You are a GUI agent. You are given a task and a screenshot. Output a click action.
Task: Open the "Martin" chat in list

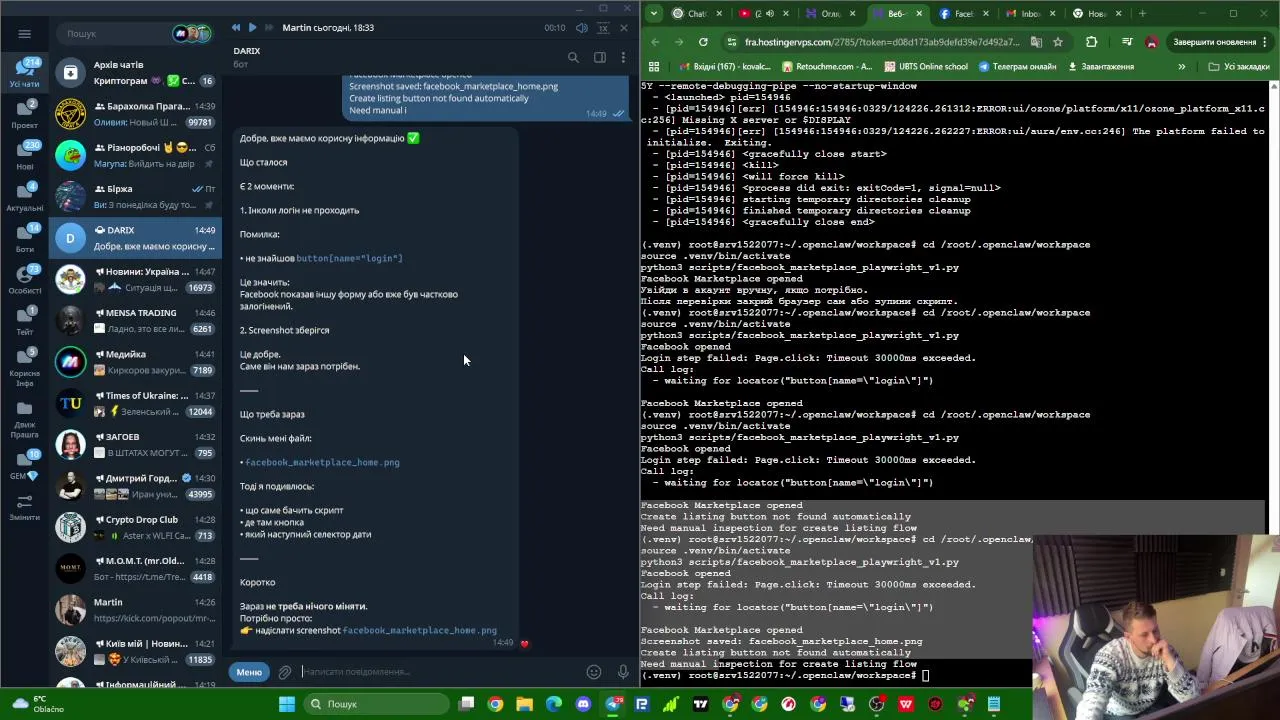click(136, 609)
